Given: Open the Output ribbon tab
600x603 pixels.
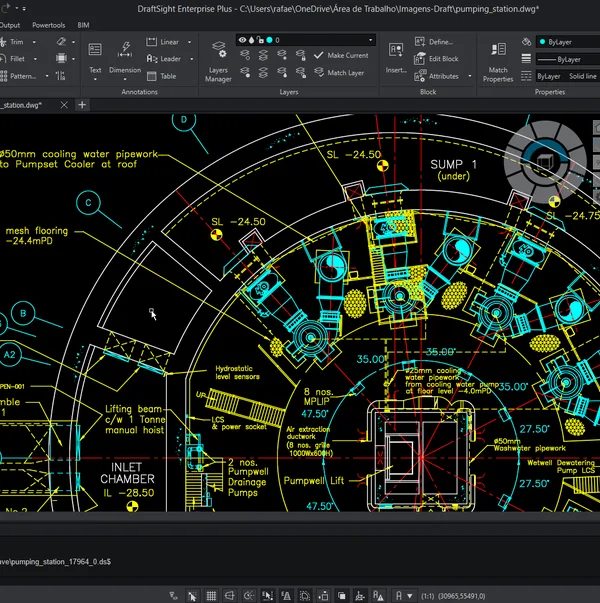Looking at the screenshot, I should click(10, 25).
